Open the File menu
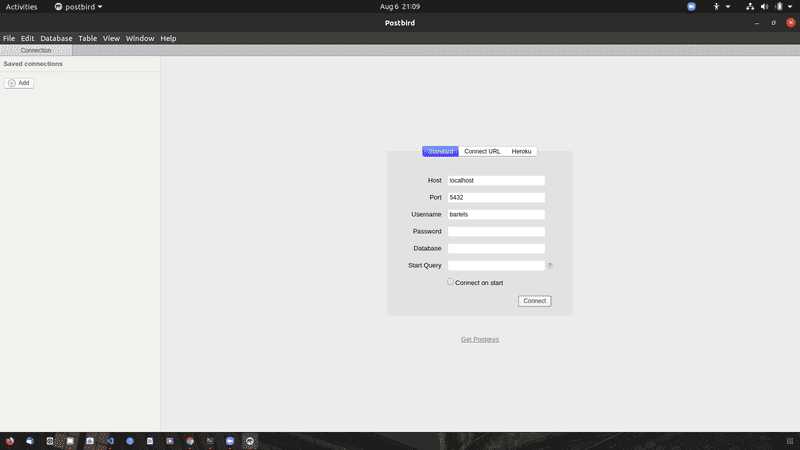Viewport: 800px width, 450px height. coord(9,38)
